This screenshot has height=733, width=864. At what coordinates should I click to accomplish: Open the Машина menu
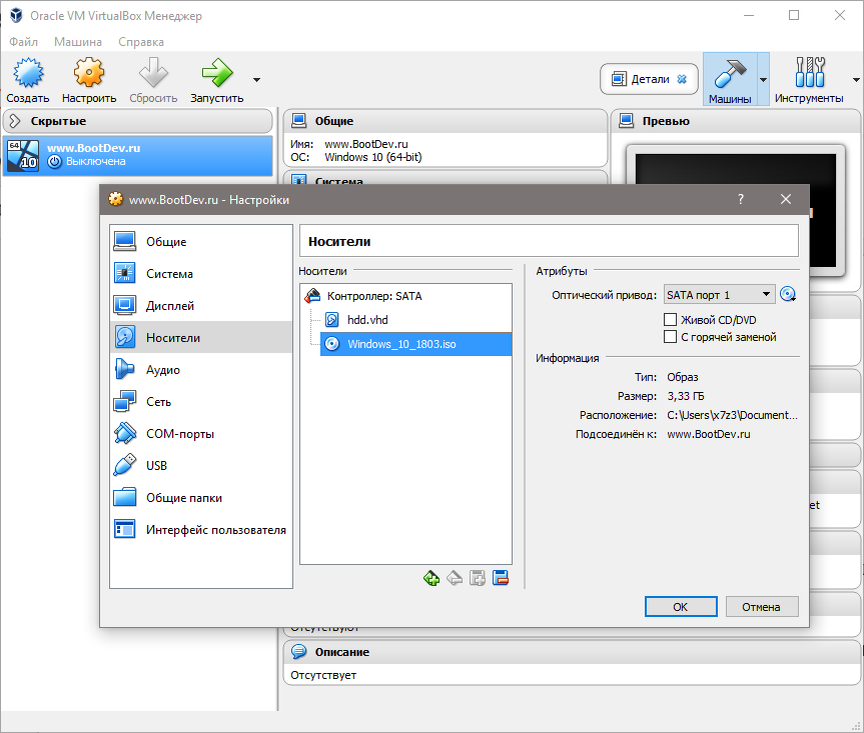coord(78,42)
